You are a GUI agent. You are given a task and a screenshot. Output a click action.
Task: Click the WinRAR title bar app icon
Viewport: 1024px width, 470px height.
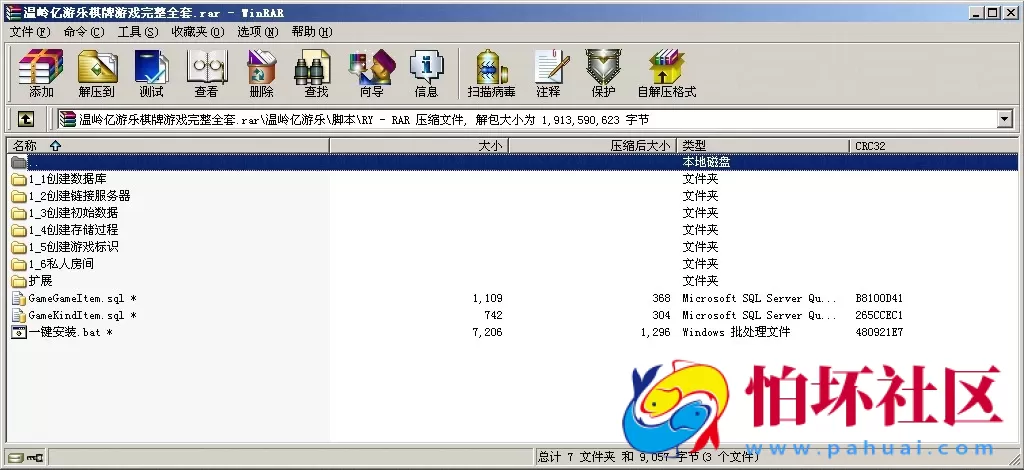pos(12,12)
